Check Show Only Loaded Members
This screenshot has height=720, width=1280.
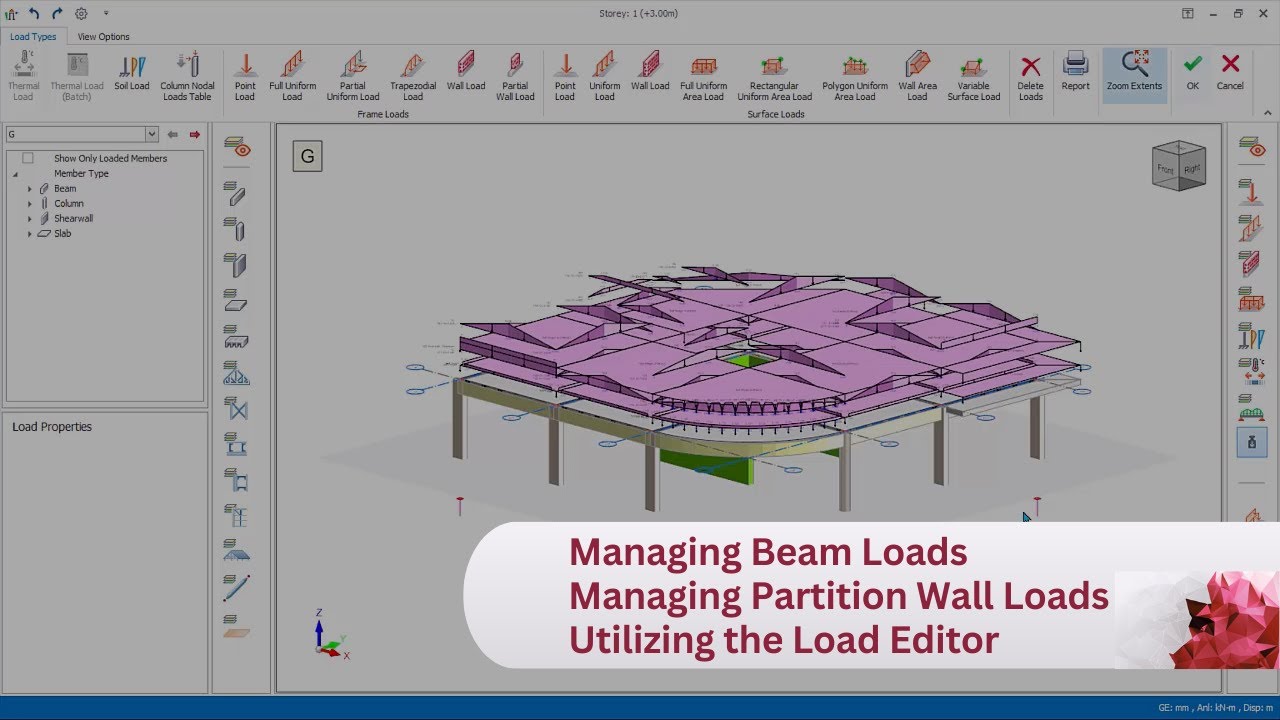[x=28, y=158]
